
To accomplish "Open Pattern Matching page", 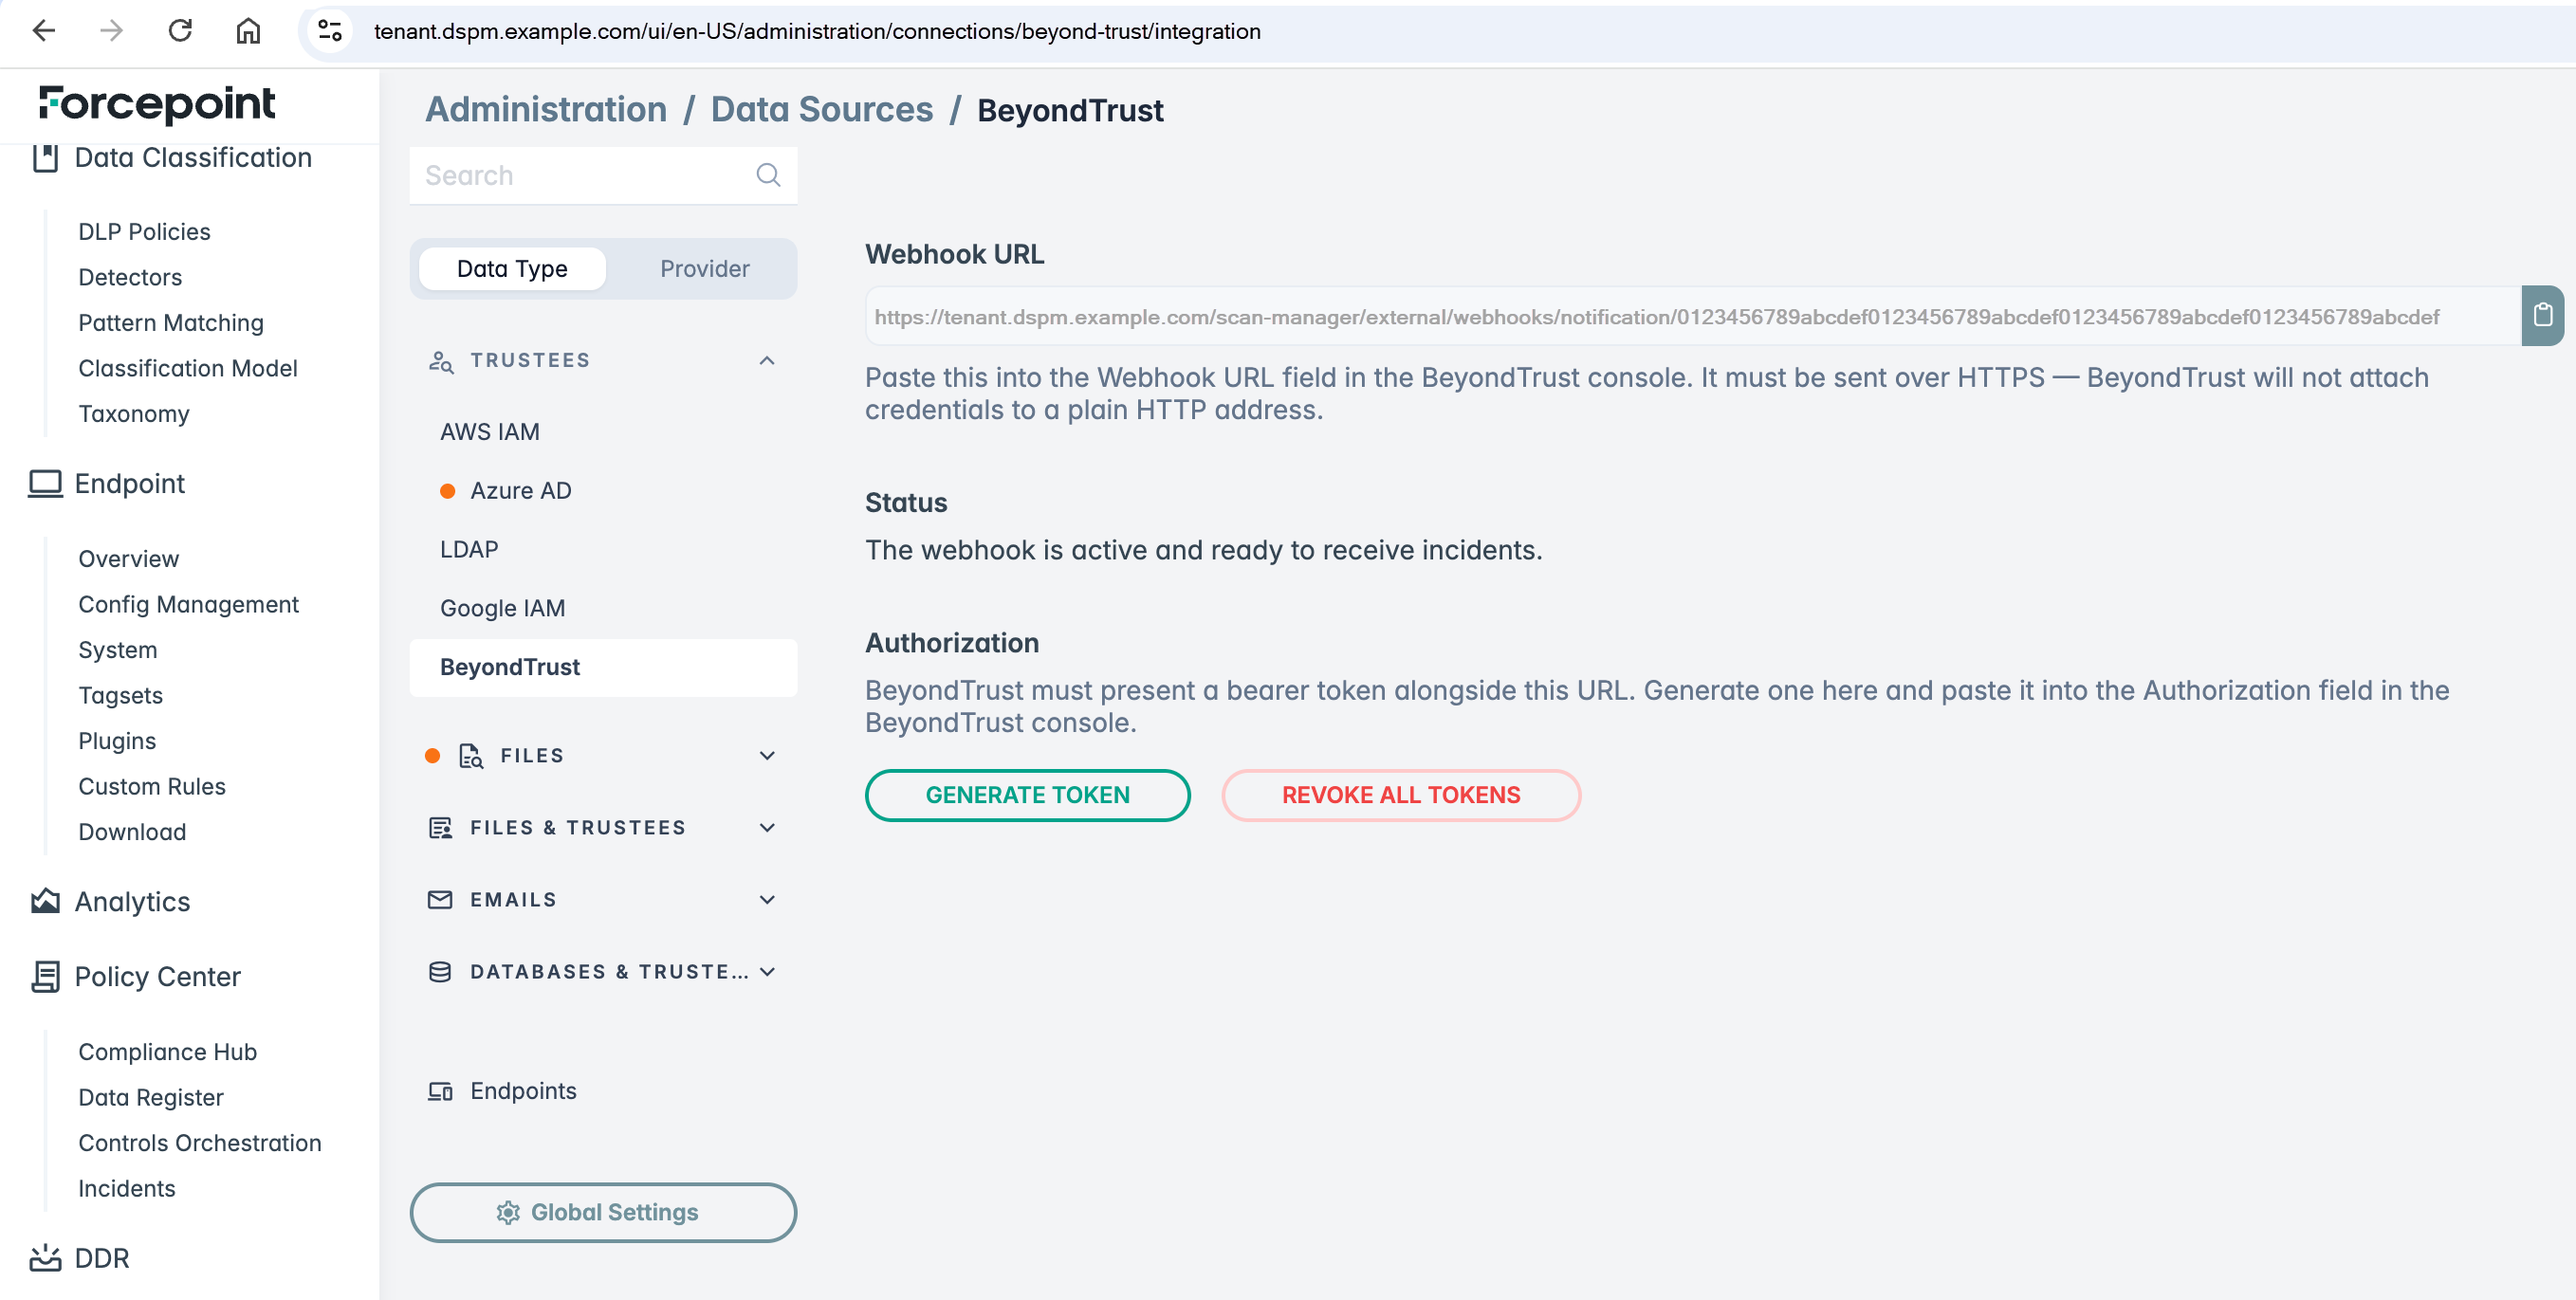I will click(x=171, y=323).
